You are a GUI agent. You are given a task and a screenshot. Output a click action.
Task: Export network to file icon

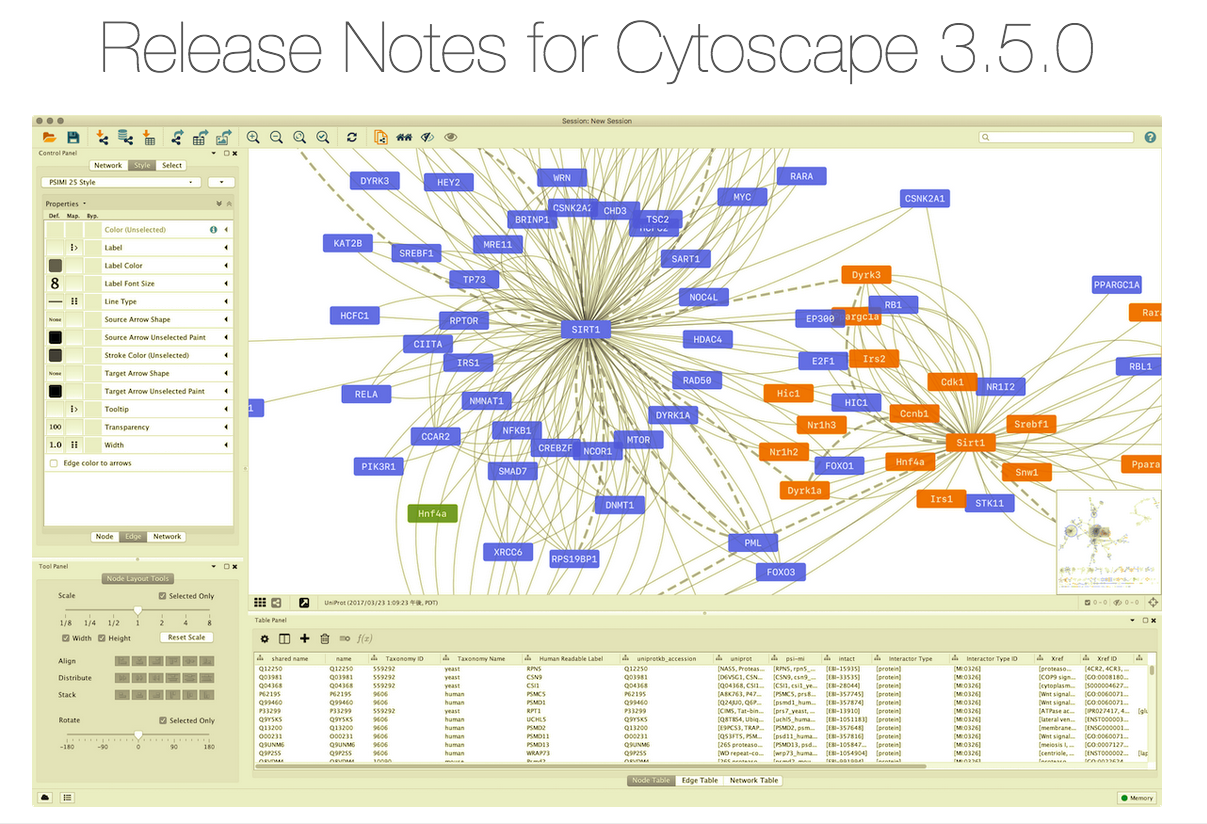pos(177,137)
